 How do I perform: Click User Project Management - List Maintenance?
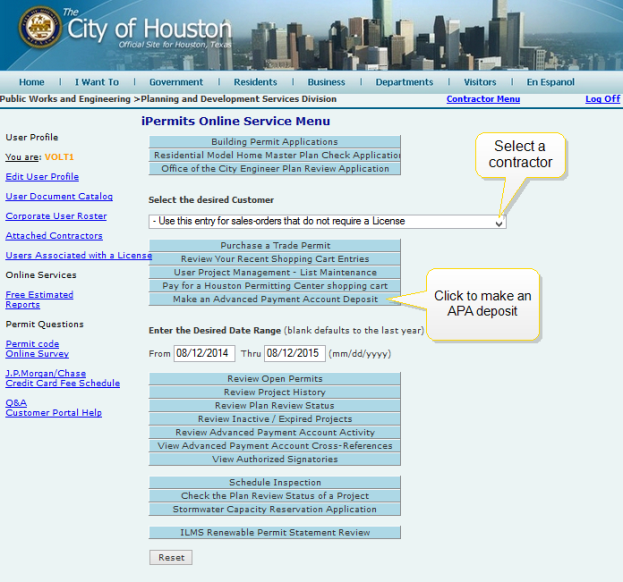275,273
